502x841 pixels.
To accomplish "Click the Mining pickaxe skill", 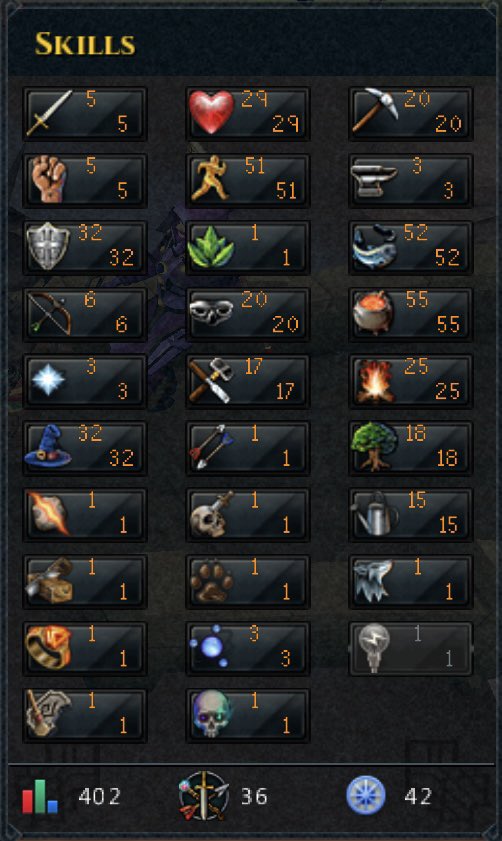I will click(411, 113).
